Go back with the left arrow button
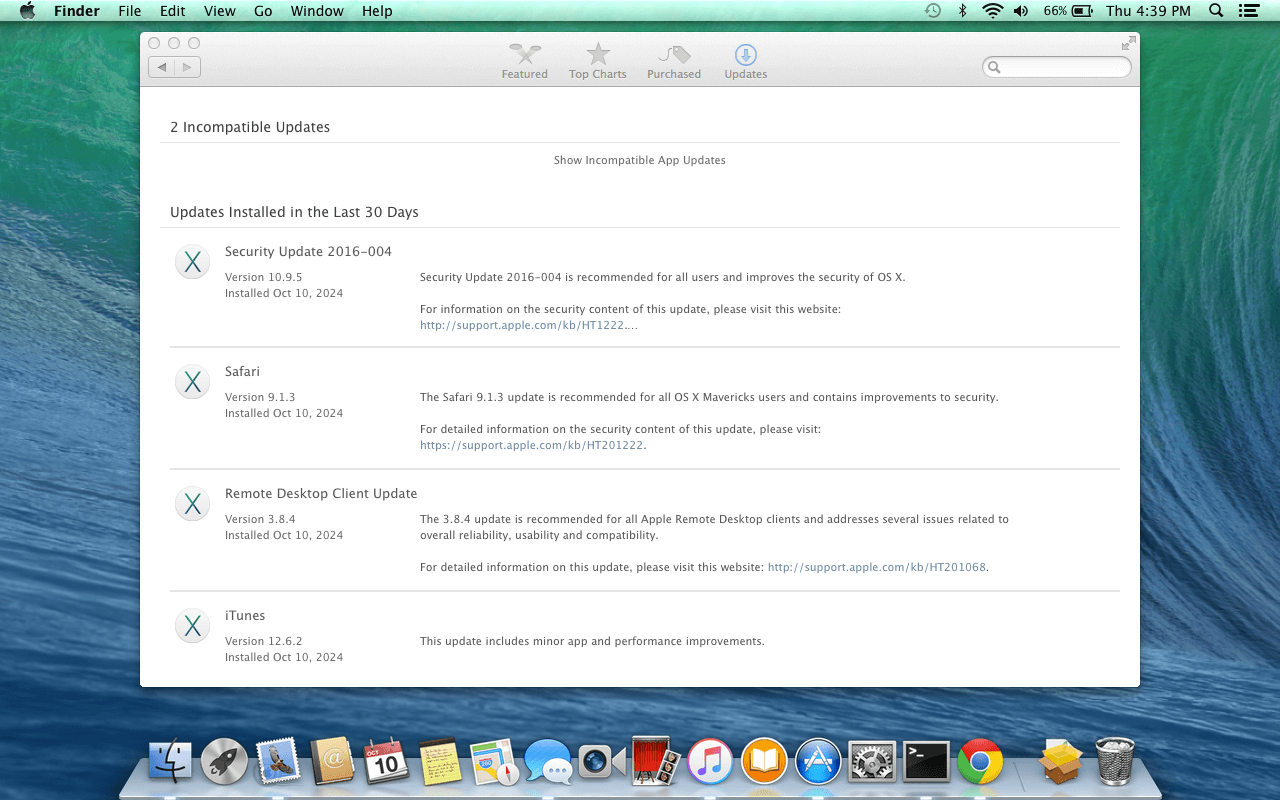 point(162,67)
